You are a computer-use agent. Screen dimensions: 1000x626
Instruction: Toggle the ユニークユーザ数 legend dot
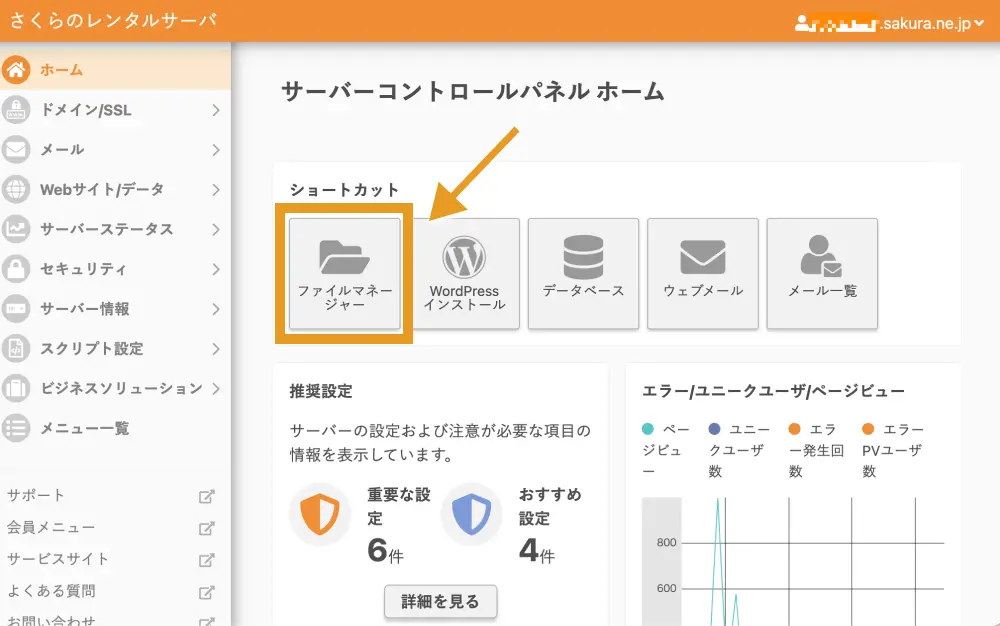coord(715,430)
